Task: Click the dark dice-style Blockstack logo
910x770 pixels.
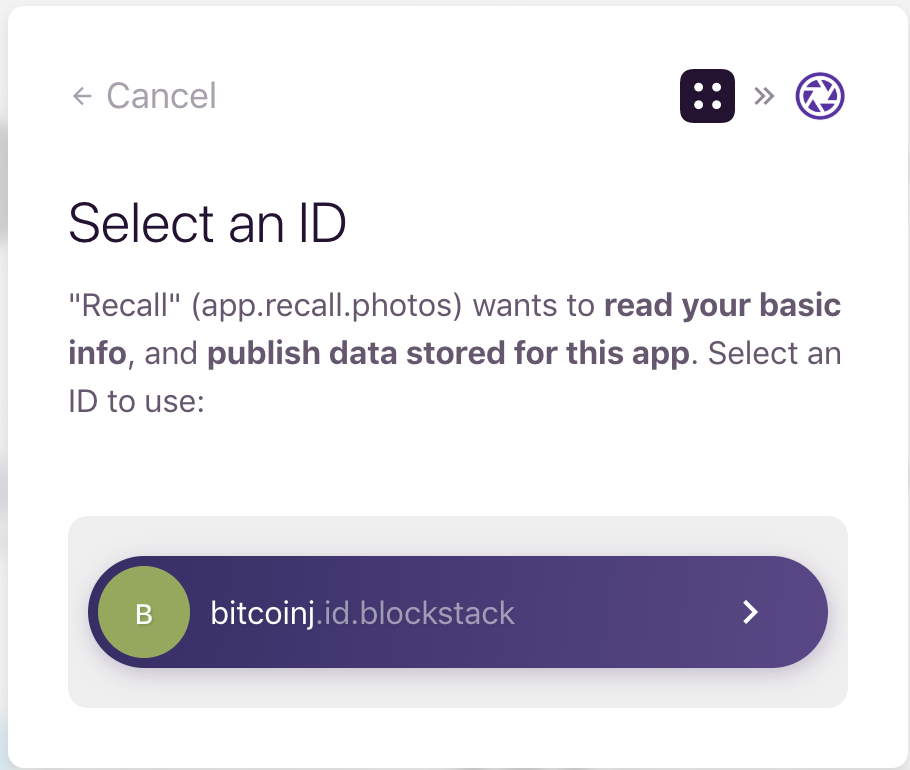Action: tap(707, 96)
